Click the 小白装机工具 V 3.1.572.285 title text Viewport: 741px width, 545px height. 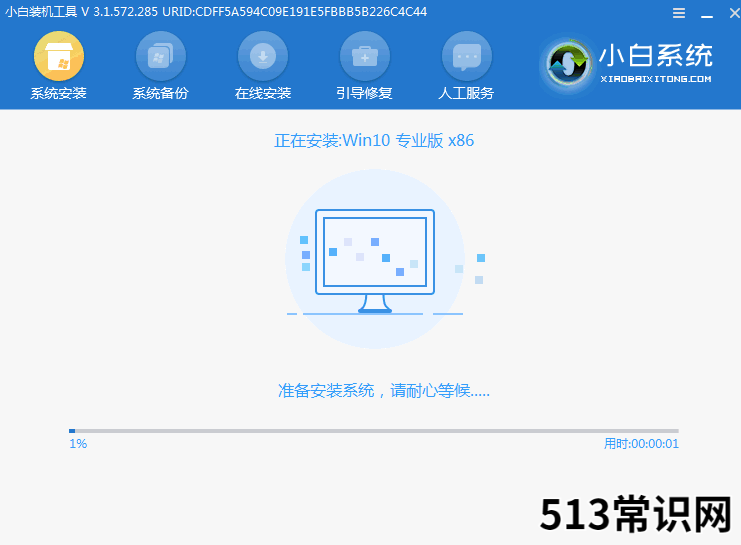[81, 12]
